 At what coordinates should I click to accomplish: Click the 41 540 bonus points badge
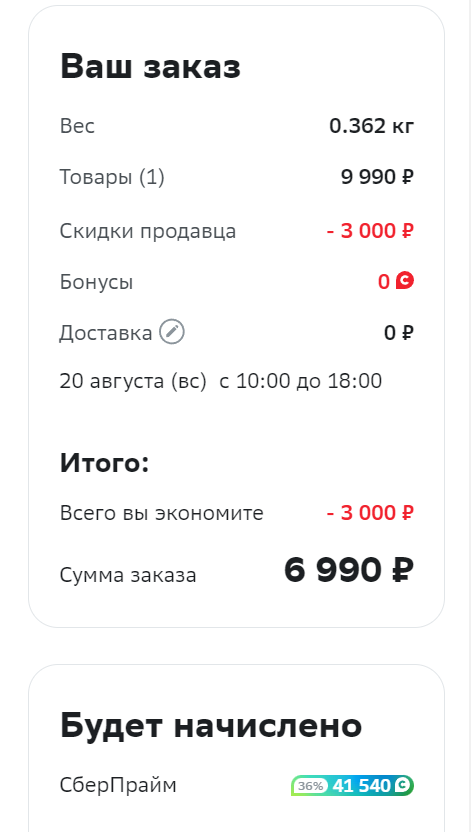353,786
